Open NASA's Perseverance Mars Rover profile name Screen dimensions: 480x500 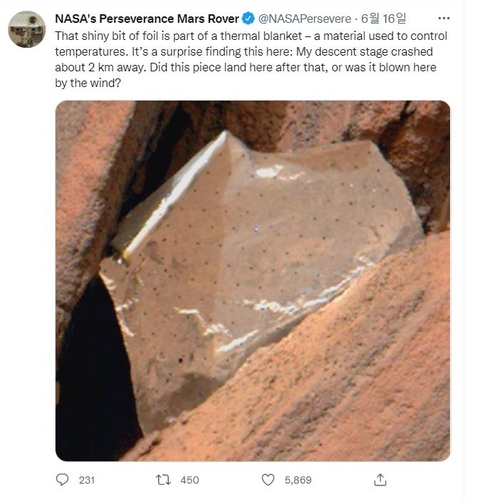147,19
